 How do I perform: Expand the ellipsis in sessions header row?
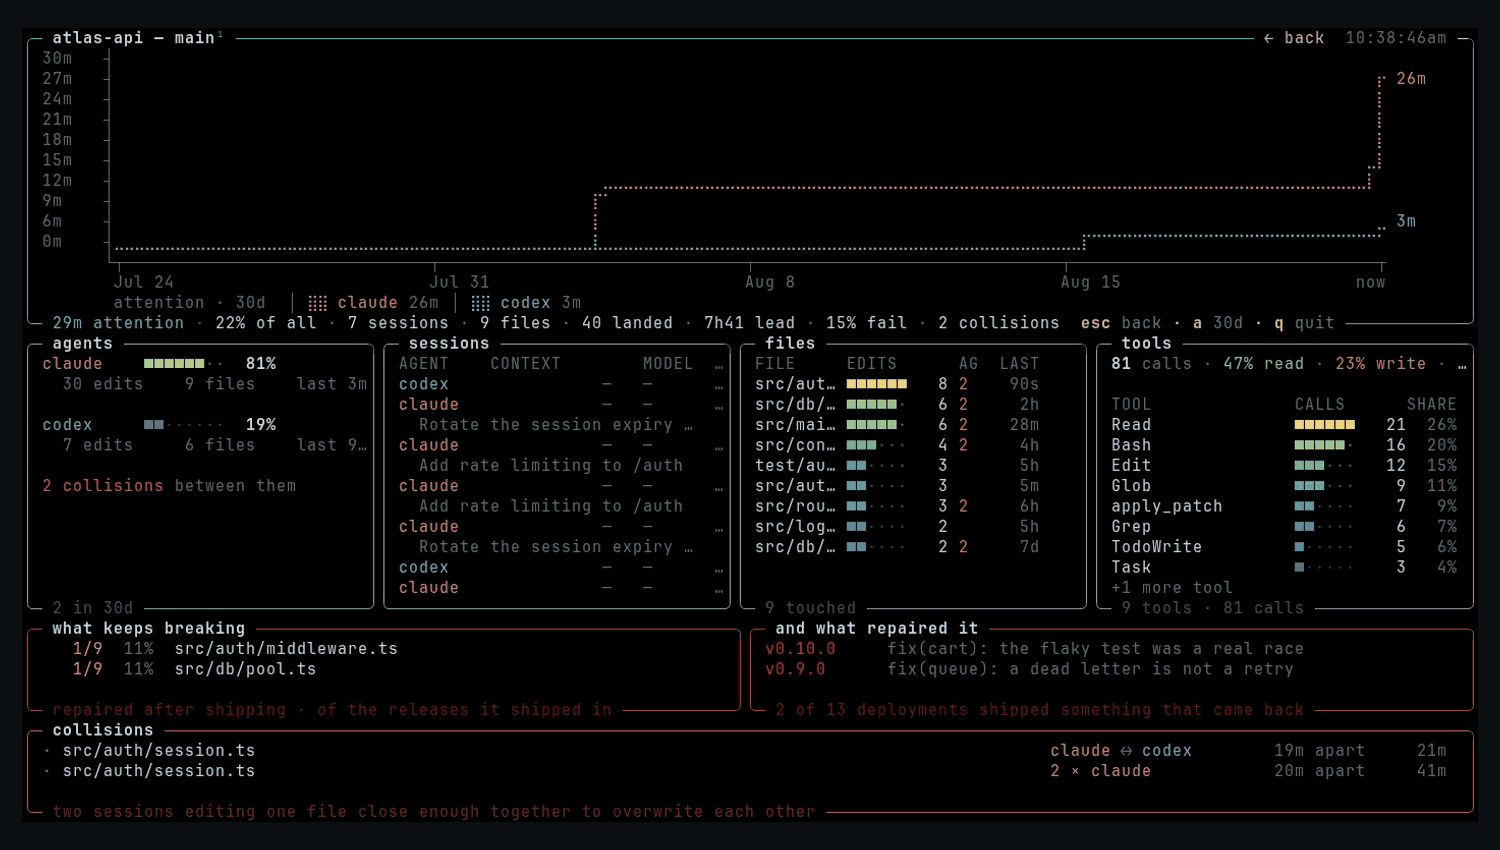click(x=719, y=364)
